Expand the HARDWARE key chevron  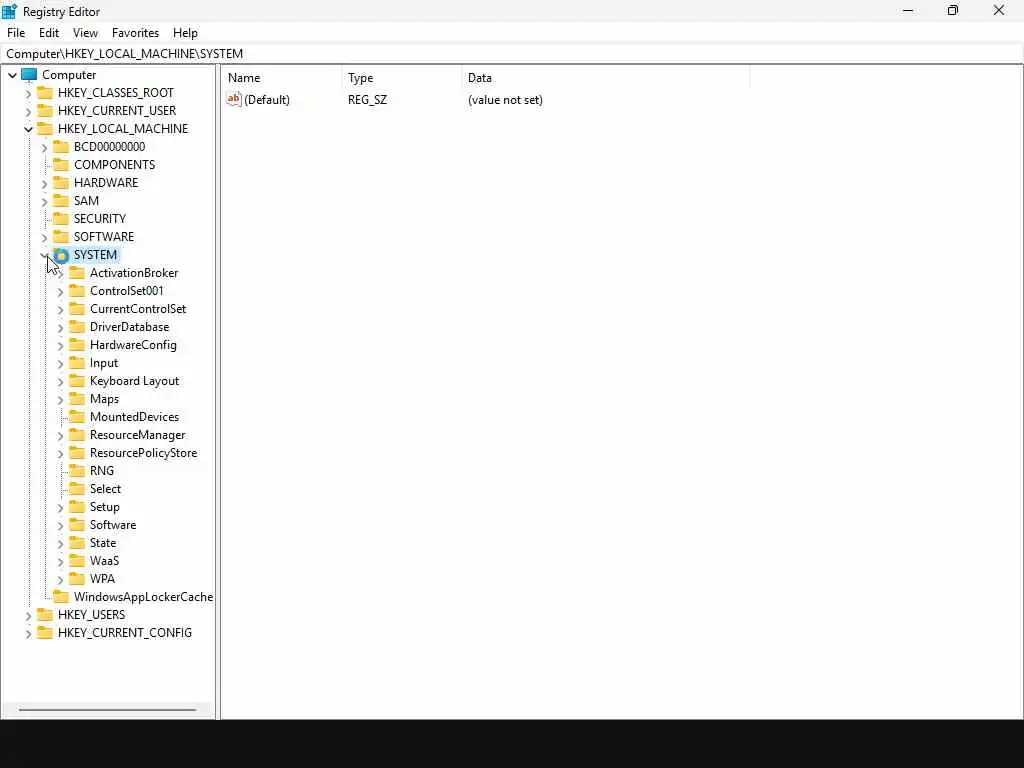tap(44, 184)
